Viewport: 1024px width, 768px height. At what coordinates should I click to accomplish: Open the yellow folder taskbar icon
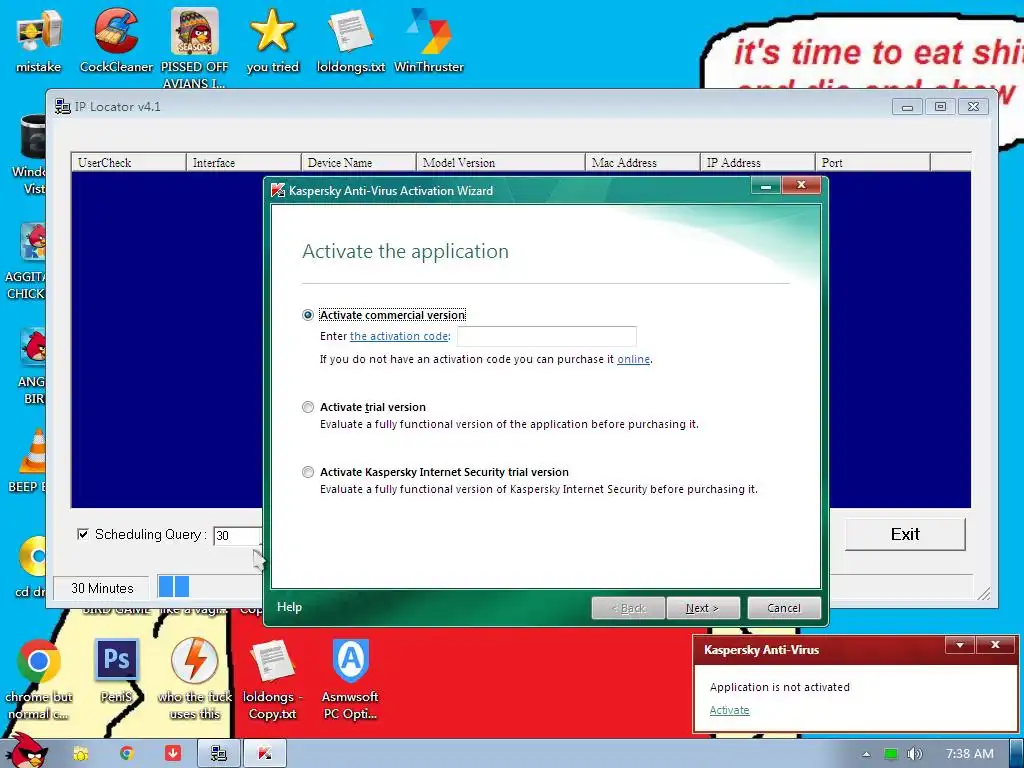pyautogui.click(x=81, y=754)
